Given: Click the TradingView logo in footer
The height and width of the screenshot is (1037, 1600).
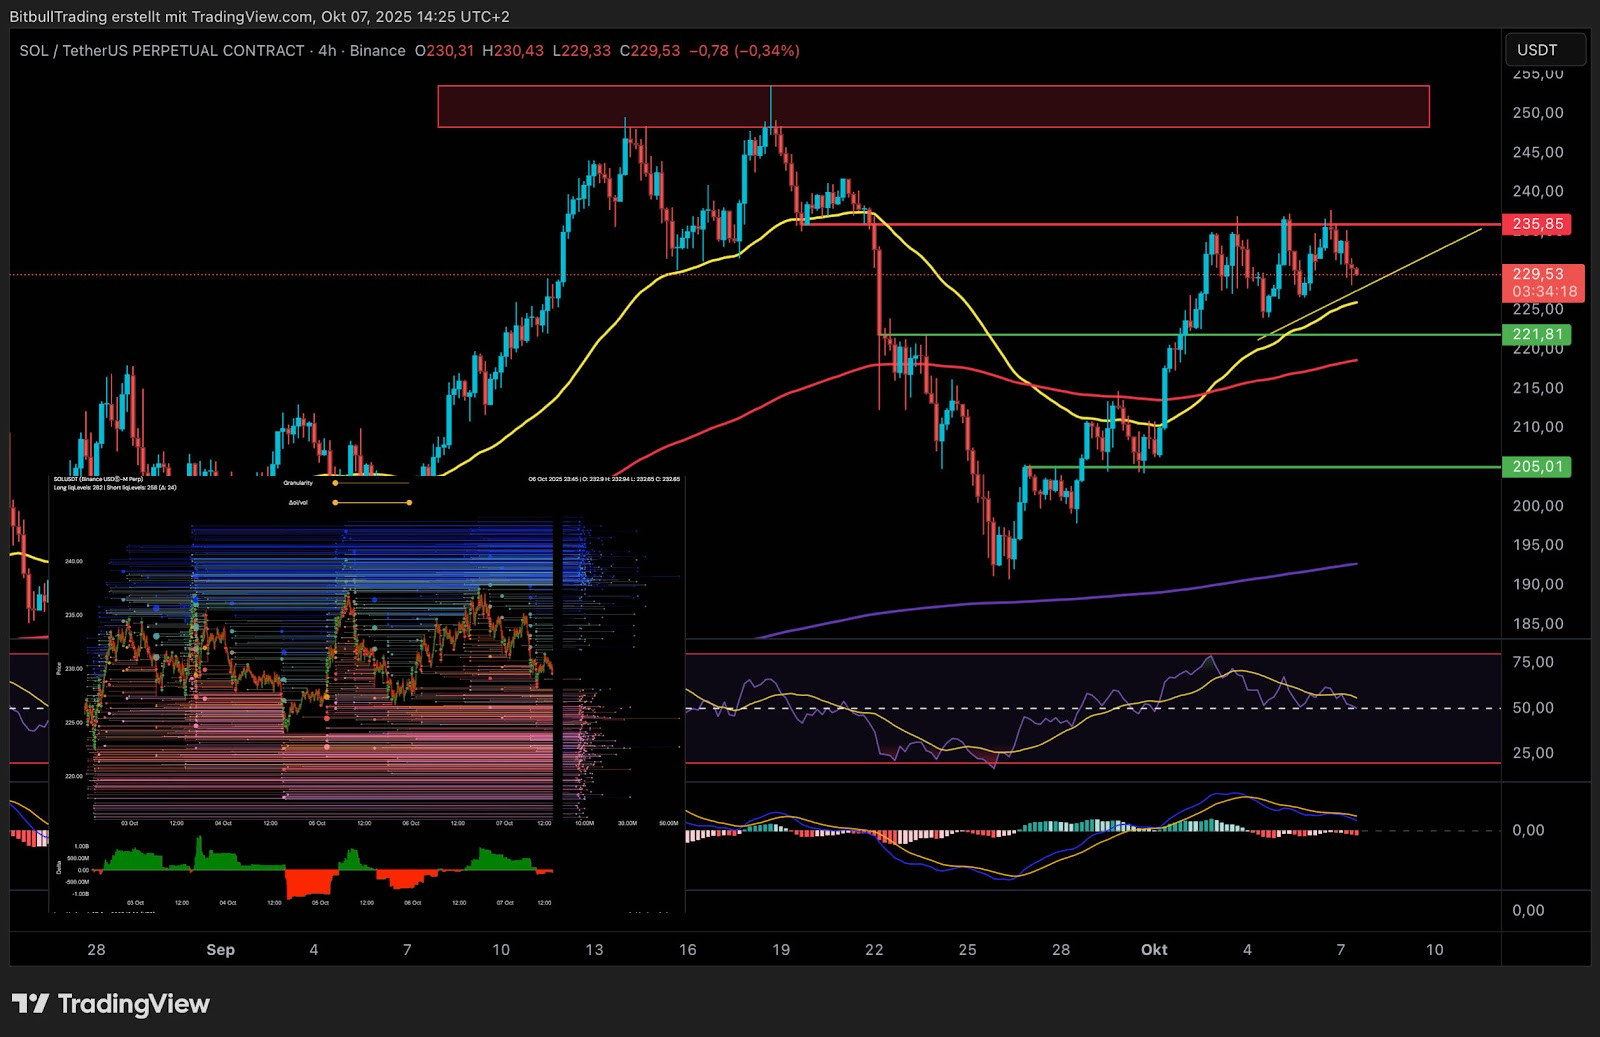Looking at the screenshot, I should [x=111, y=1004].
